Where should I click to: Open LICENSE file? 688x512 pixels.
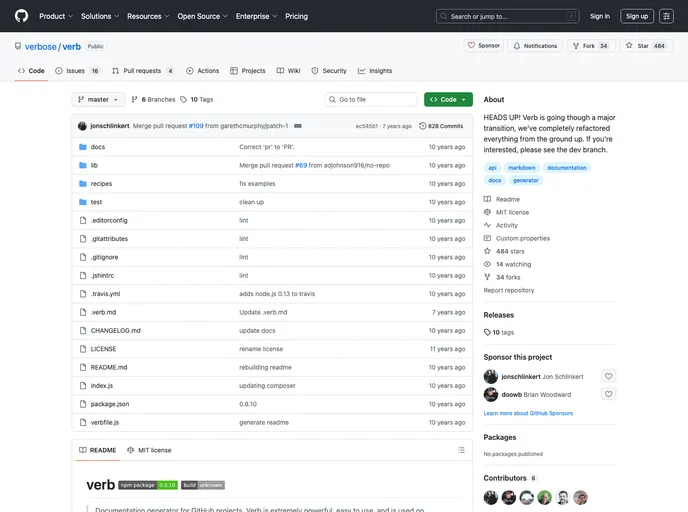click(x=103, y=349)
